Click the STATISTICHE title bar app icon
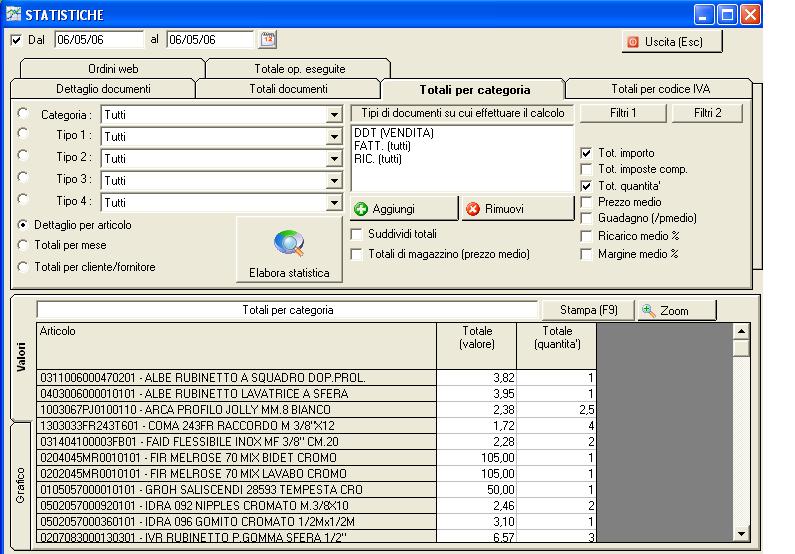Viewport: 795px width, 554px height. [12, 14]
